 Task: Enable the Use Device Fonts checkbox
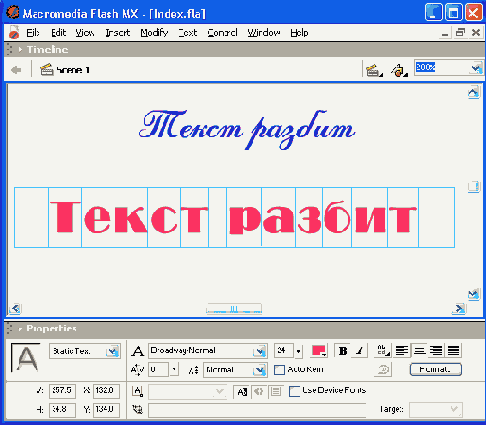(294, 391)
